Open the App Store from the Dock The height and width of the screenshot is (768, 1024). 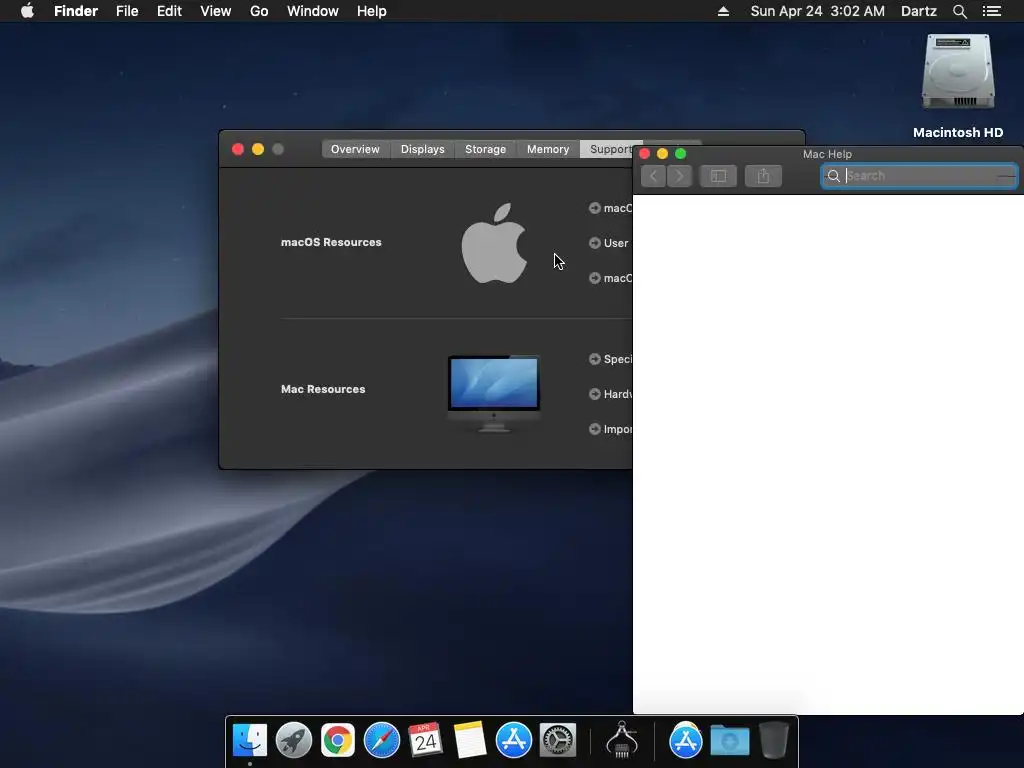(513, 741)
